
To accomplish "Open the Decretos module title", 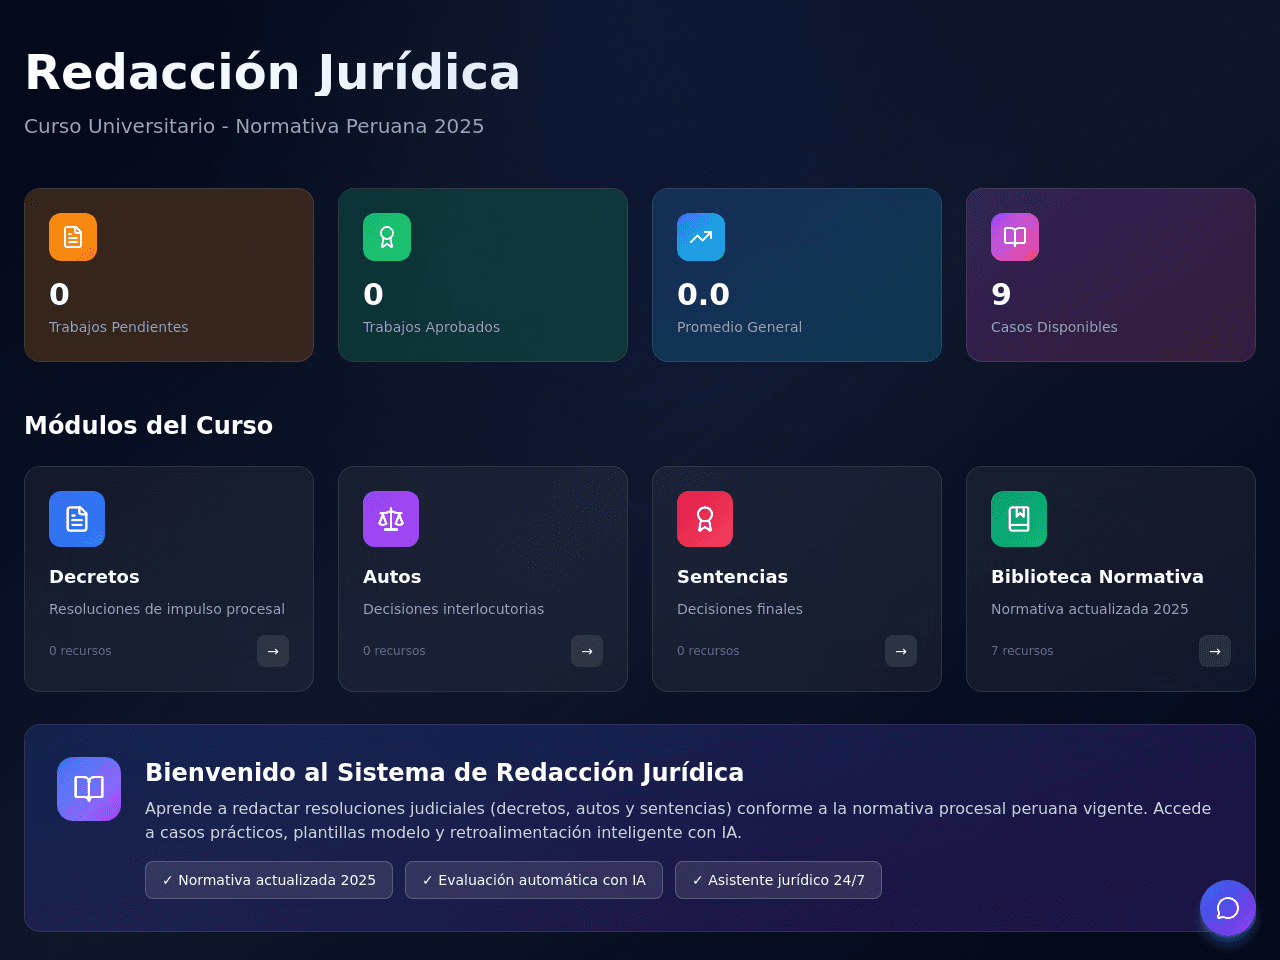I will tap(94, 577).
